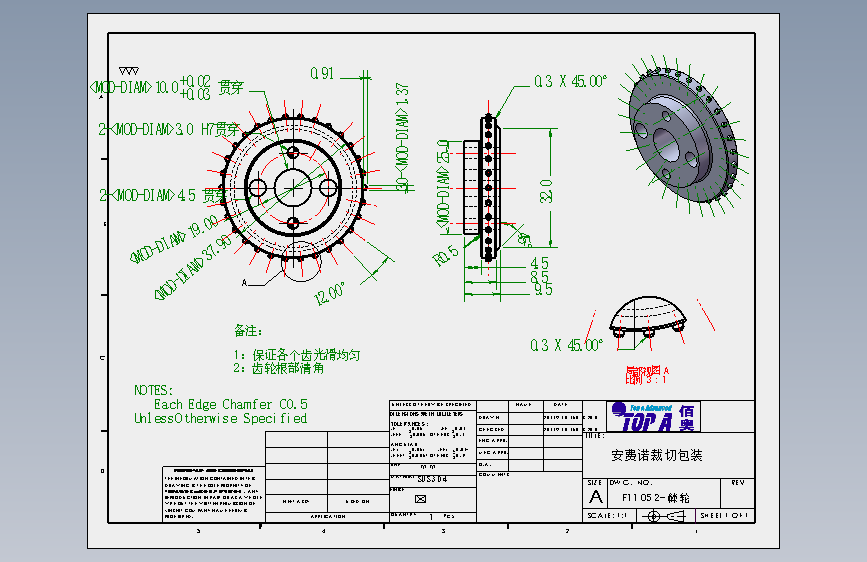The height and width of the screenshot is (562, 867).
Task: Select the R0.5 radius dimension
Action: [446, 257]
